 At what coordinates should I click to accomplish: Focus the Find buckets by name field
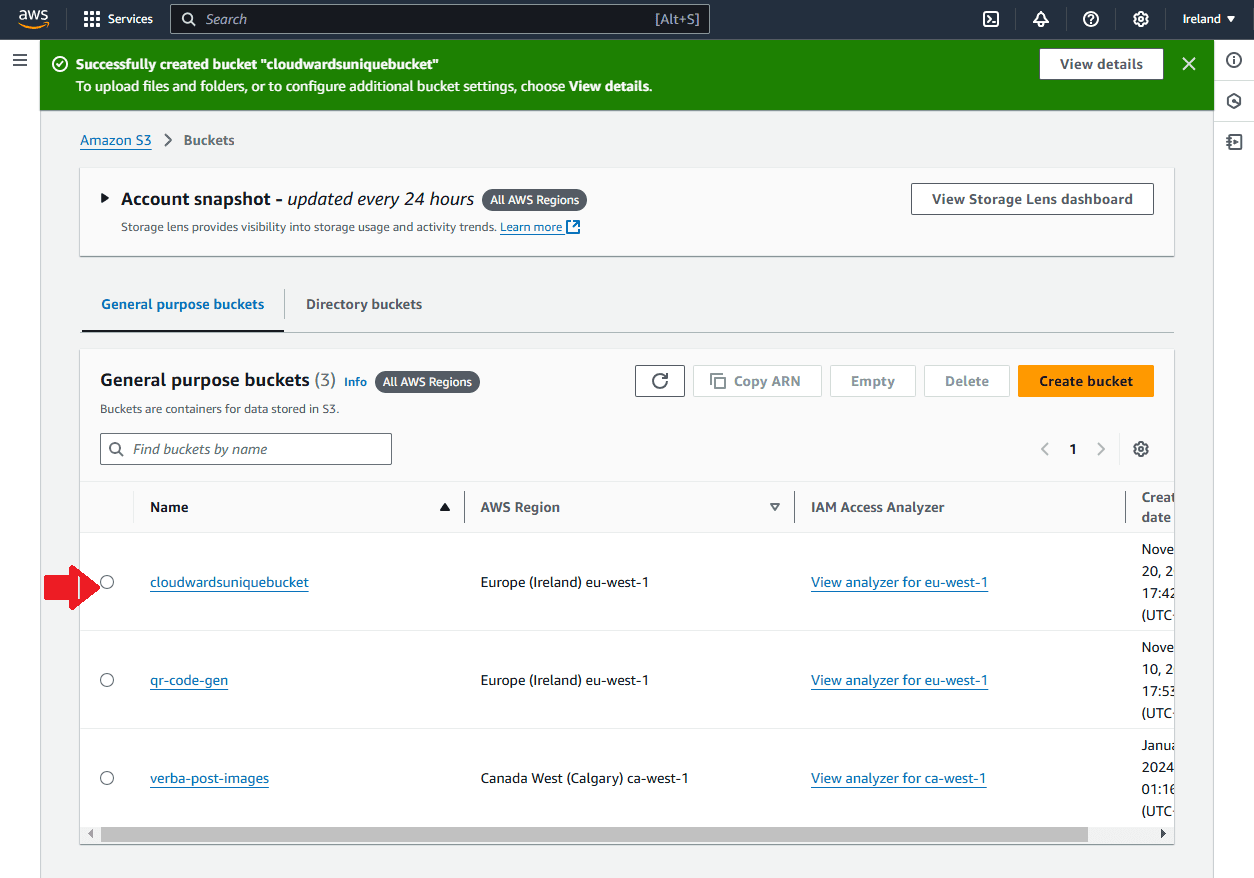tap(246, 449)
